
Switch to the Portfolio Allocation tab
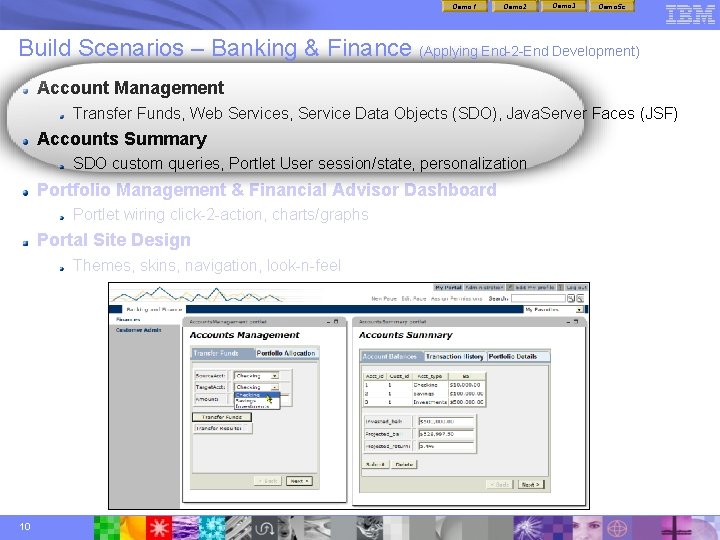286,353
